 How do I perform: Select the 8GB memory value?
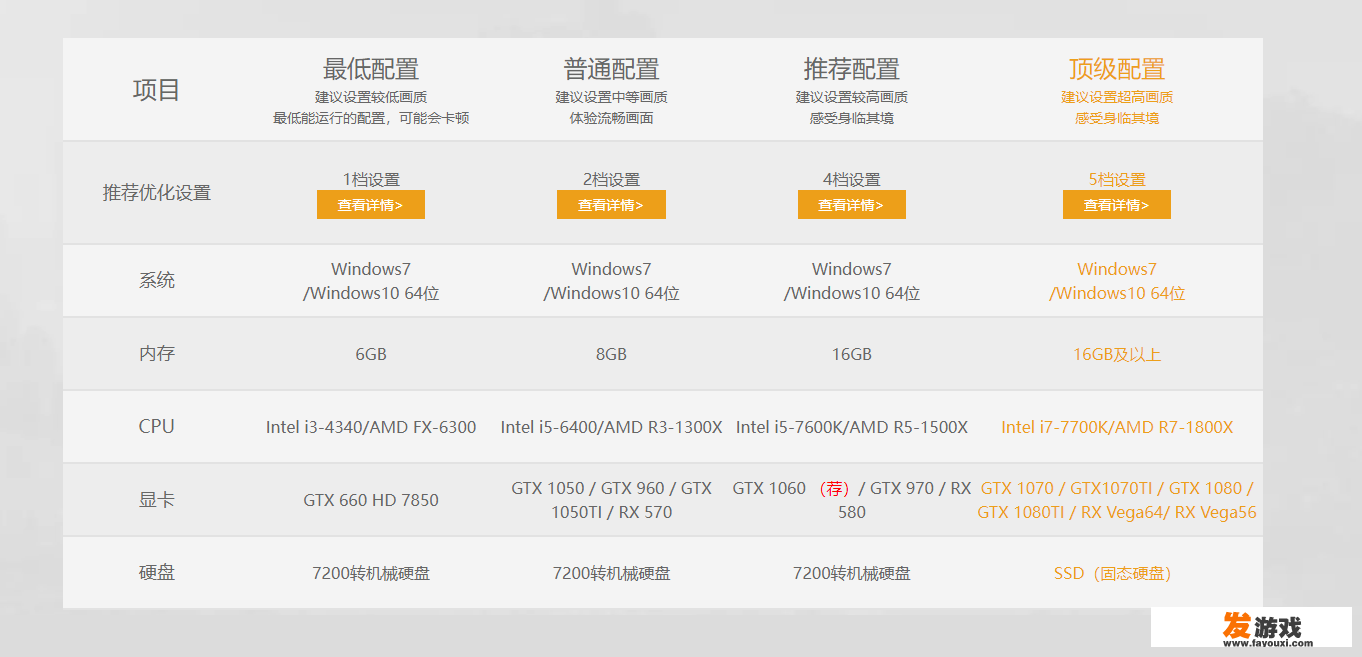612,354
